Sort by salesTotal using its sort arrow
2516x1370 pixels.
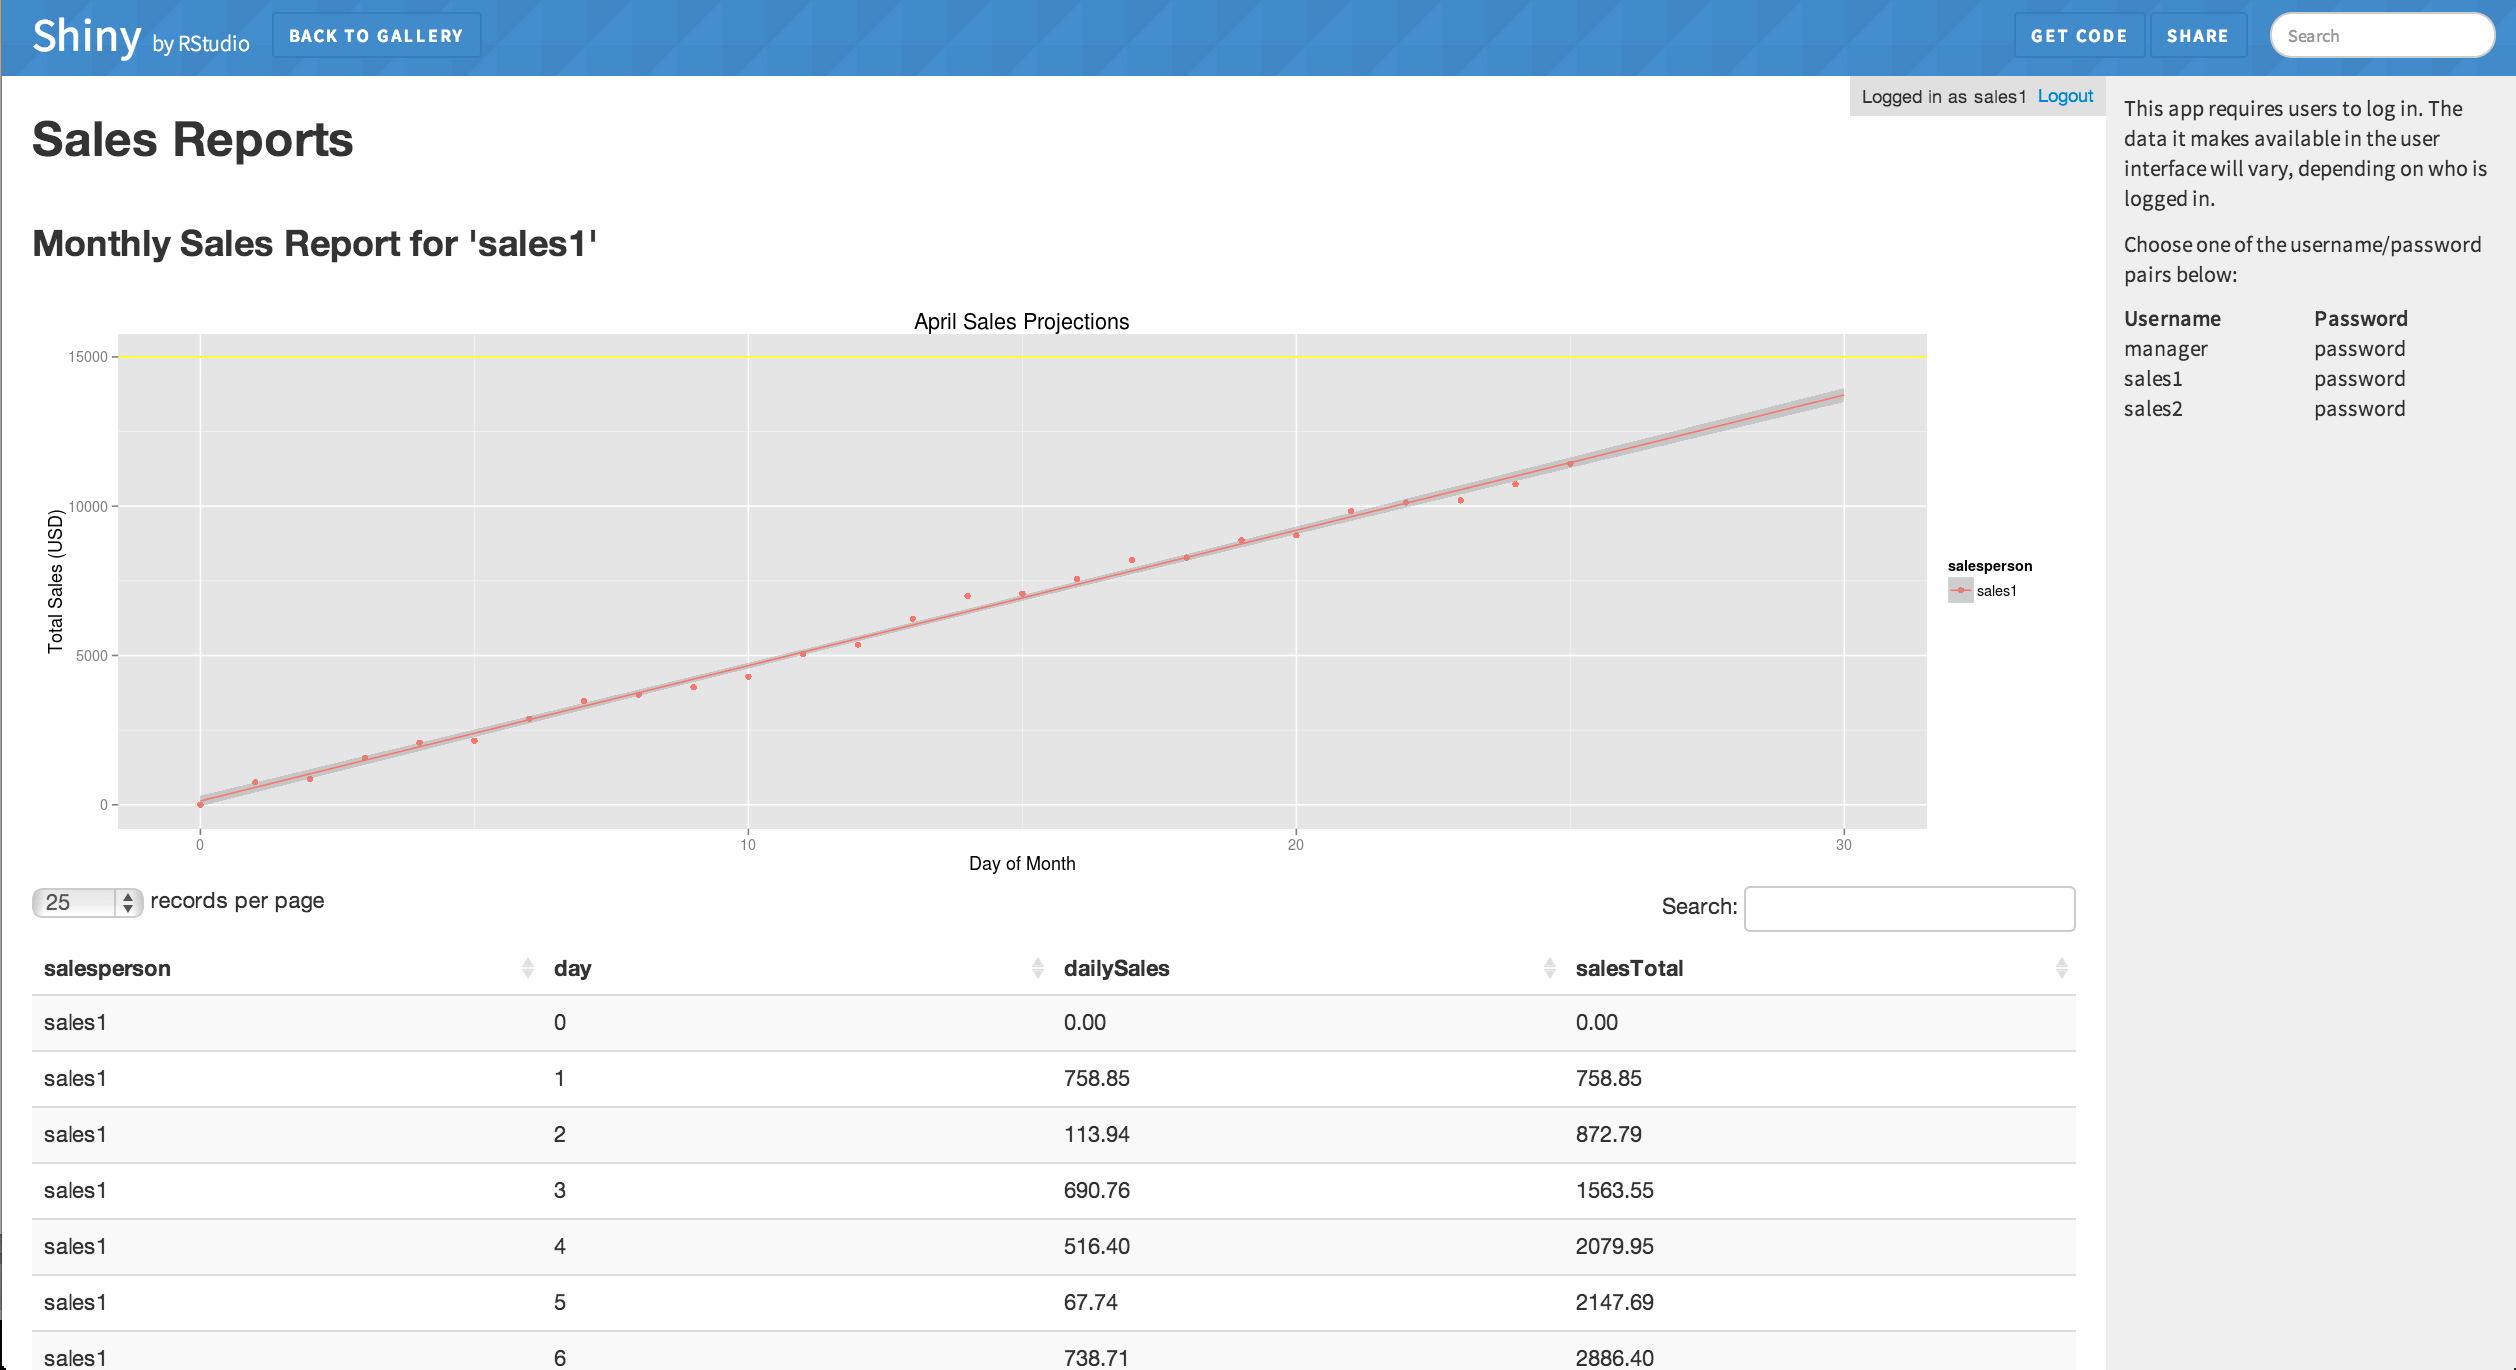point(2061,967)
